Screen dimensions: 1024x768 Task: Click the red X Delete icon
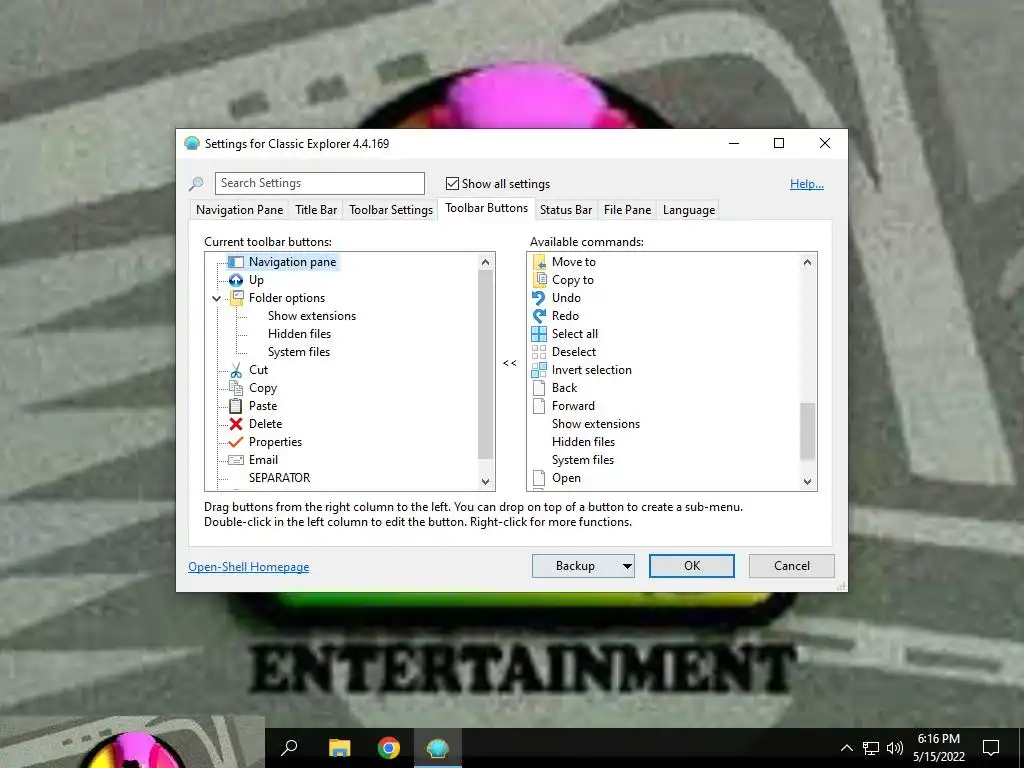click(x=236, y=424)
